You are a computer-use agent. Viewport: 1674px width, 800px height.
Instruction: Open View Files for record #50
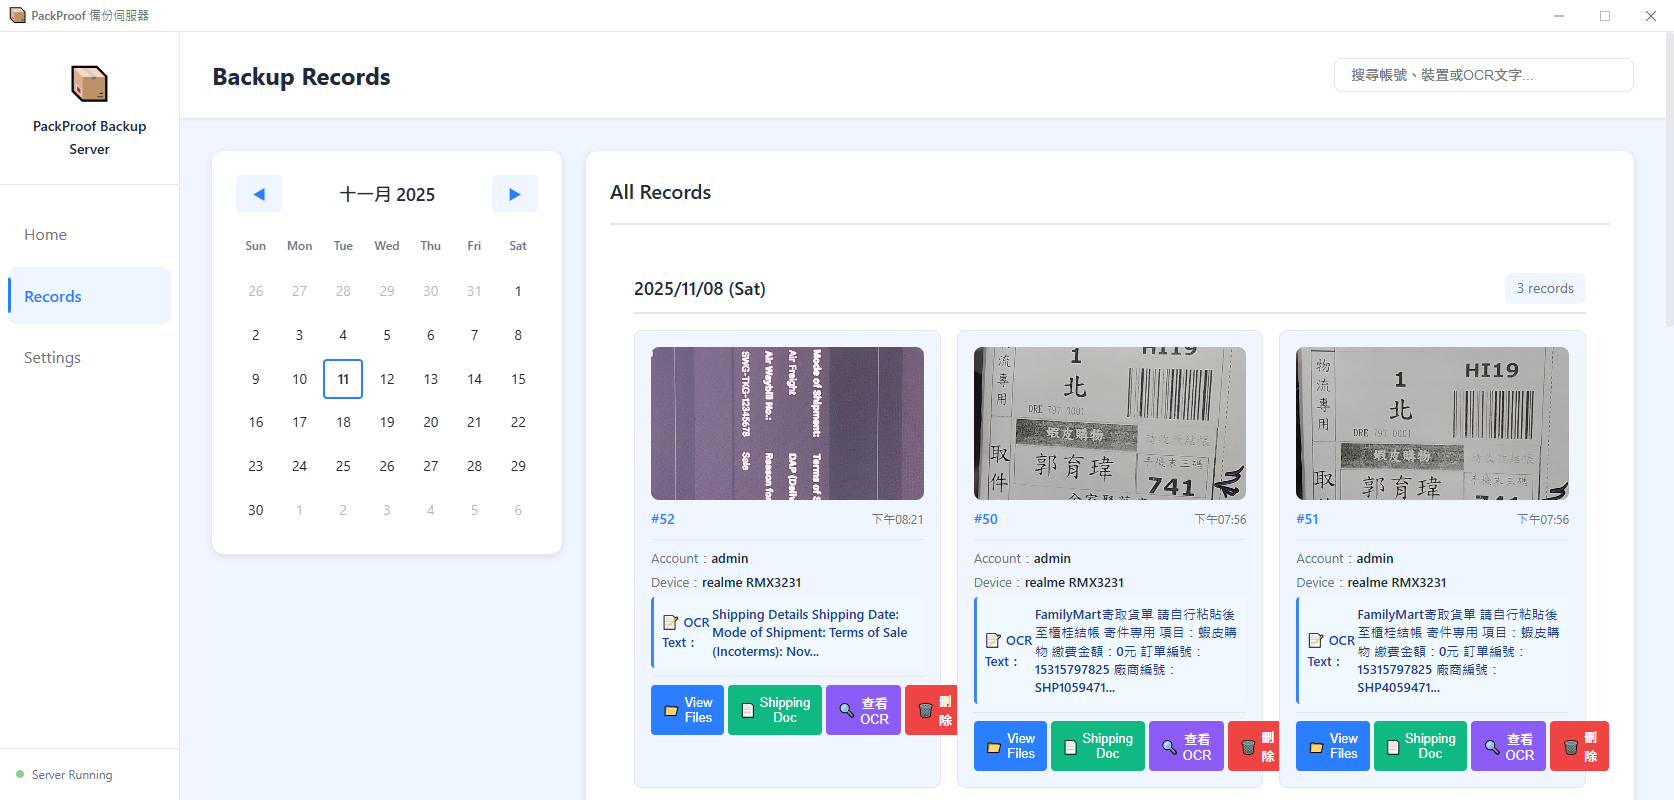point(1010,746)
